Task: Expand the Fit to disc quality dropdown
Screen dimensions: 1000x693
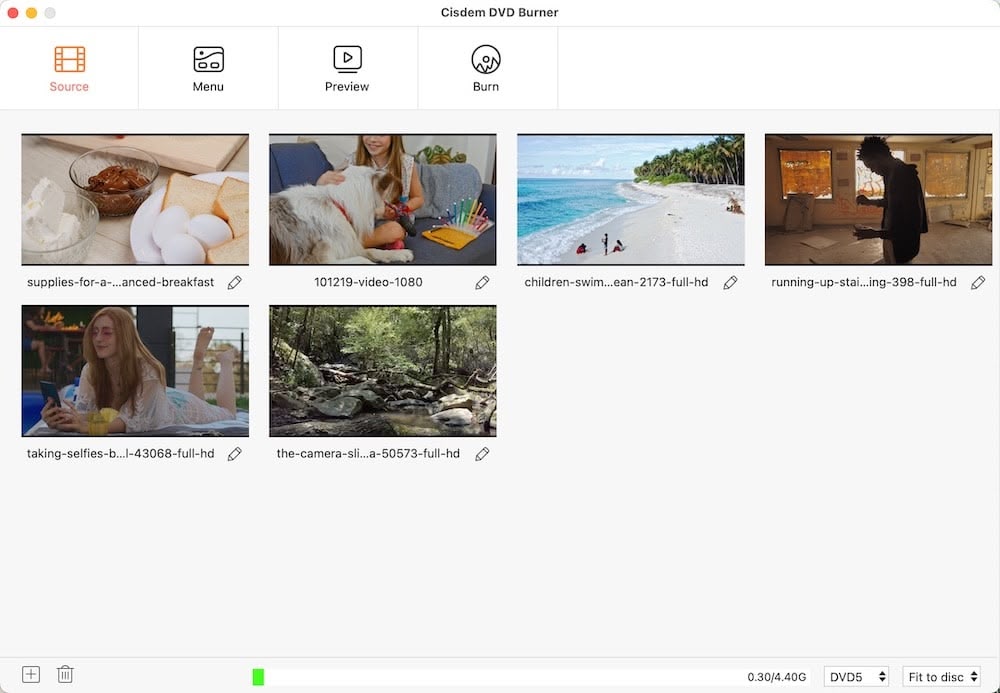Action: pos(941,677)
